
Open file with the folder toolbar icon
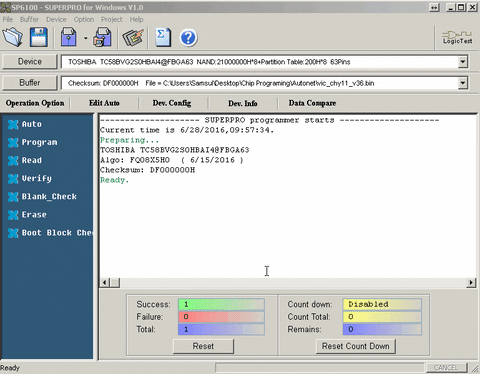pyautogui.click(x=13, y=37)
